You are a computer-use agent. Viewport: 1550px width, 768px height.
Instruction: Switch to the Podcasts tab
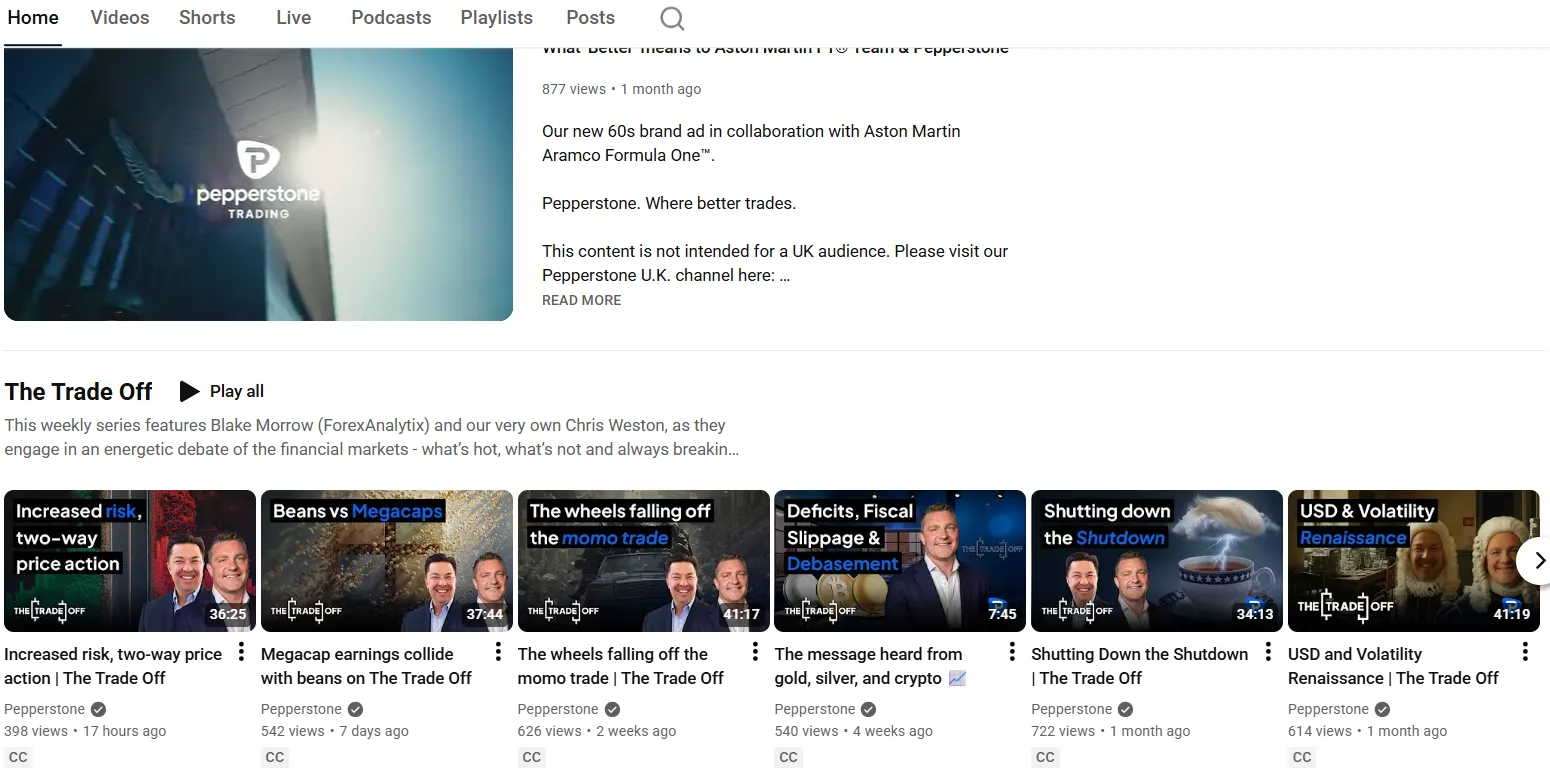391,18
